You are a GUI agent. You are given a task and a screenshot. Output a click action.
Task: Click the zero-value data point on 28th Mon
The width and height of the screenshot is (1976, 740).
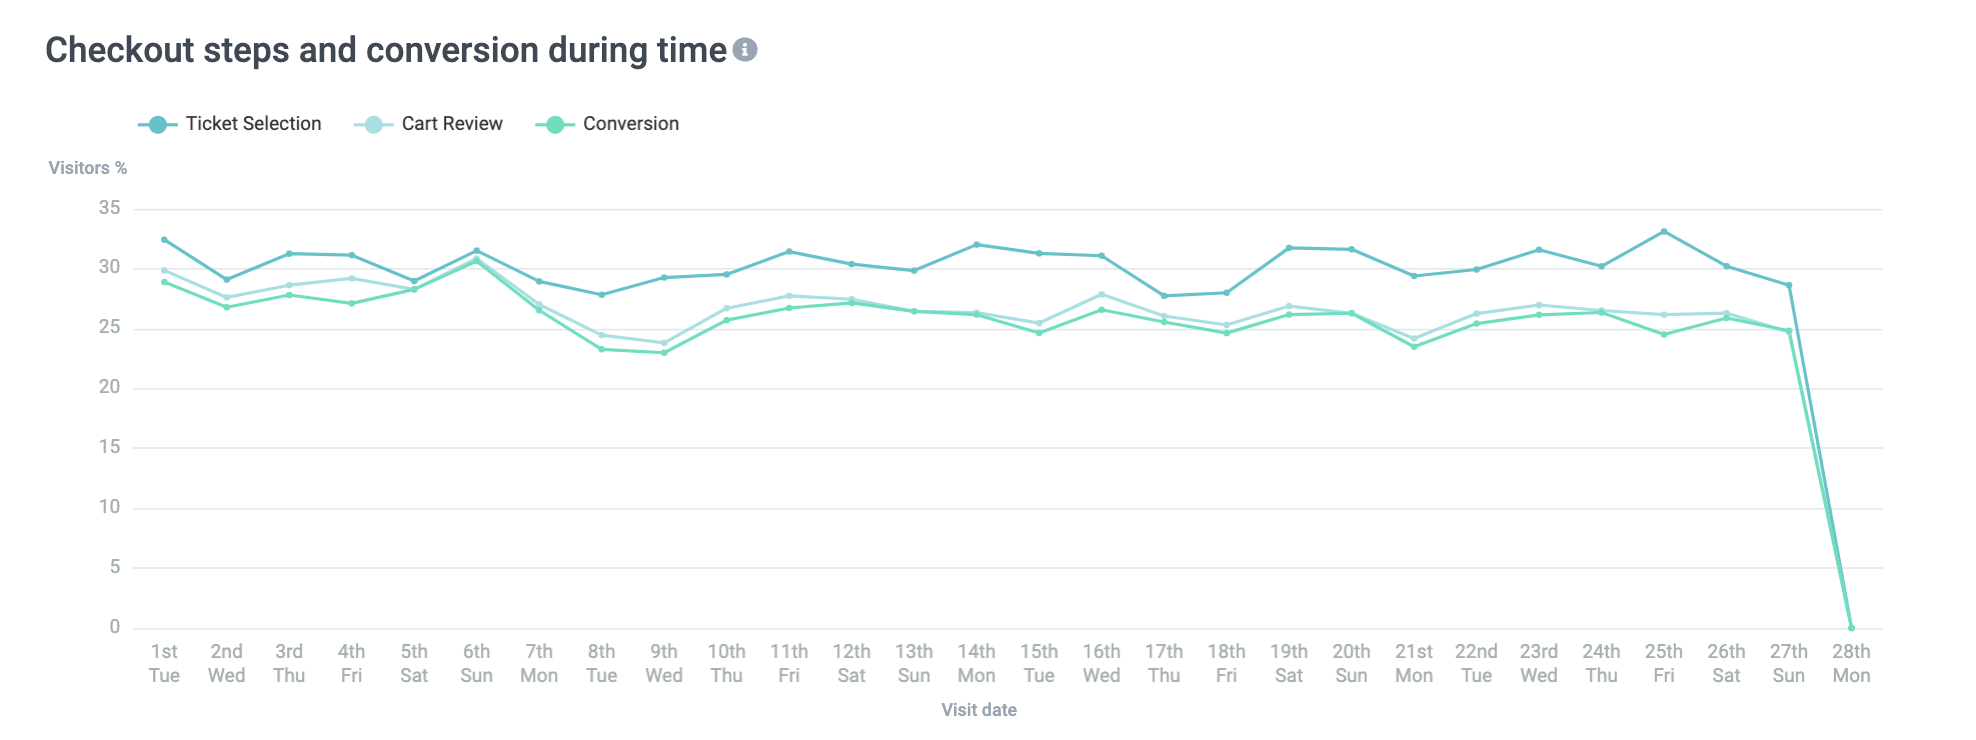pyautogui.click(x=1851, y=628)
